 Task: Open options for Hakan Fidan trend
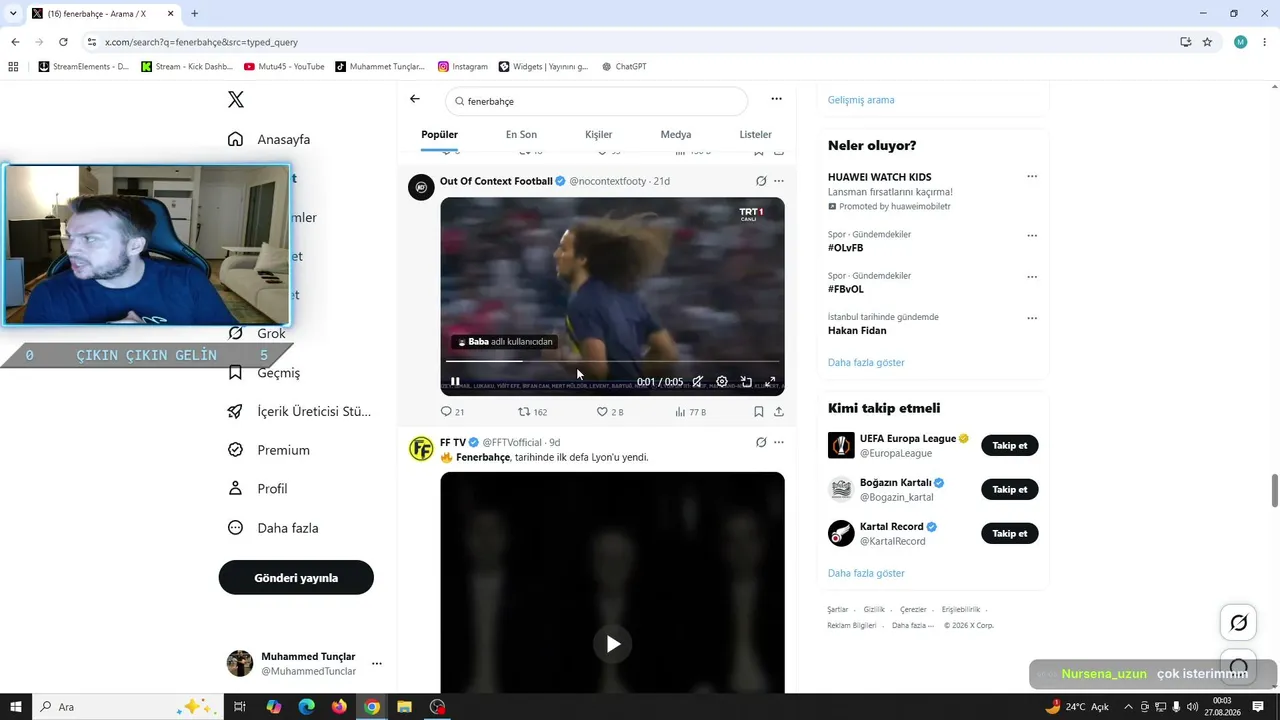(1032, 319)
